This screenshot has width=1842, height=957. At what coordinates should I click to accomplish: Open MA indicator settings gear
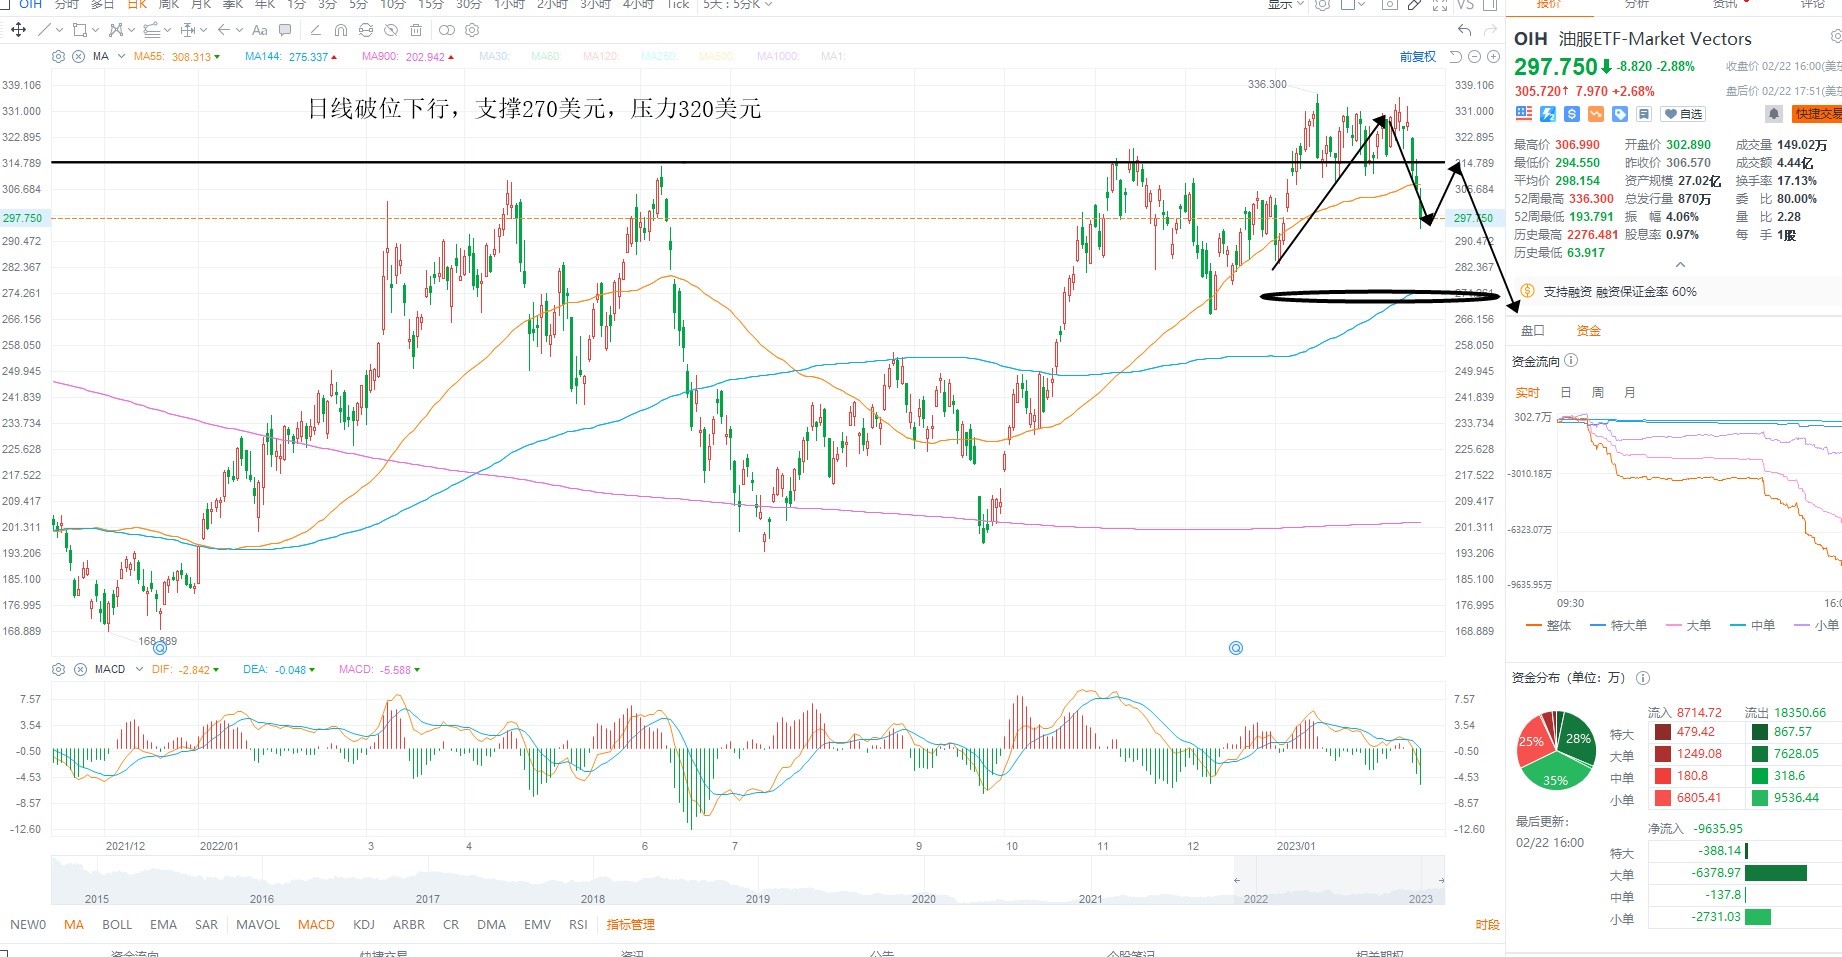pyautogui.click(x=58, y=56)
